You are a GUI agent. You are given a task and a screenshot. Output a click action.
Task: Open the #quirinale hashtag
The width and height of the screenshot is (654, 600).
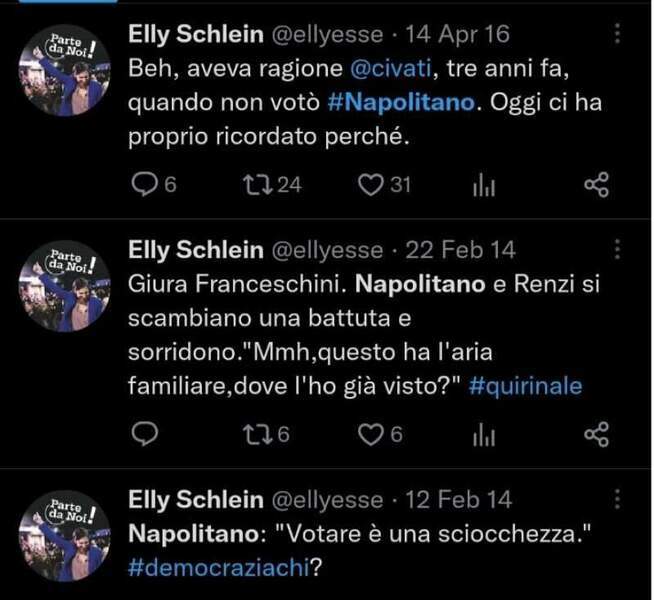(x=524, y=386)
